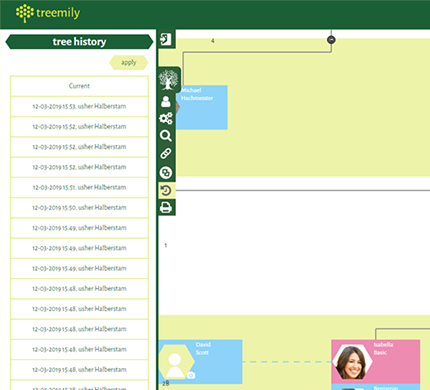Open the family tree icon in sidebar

(169, 80)
